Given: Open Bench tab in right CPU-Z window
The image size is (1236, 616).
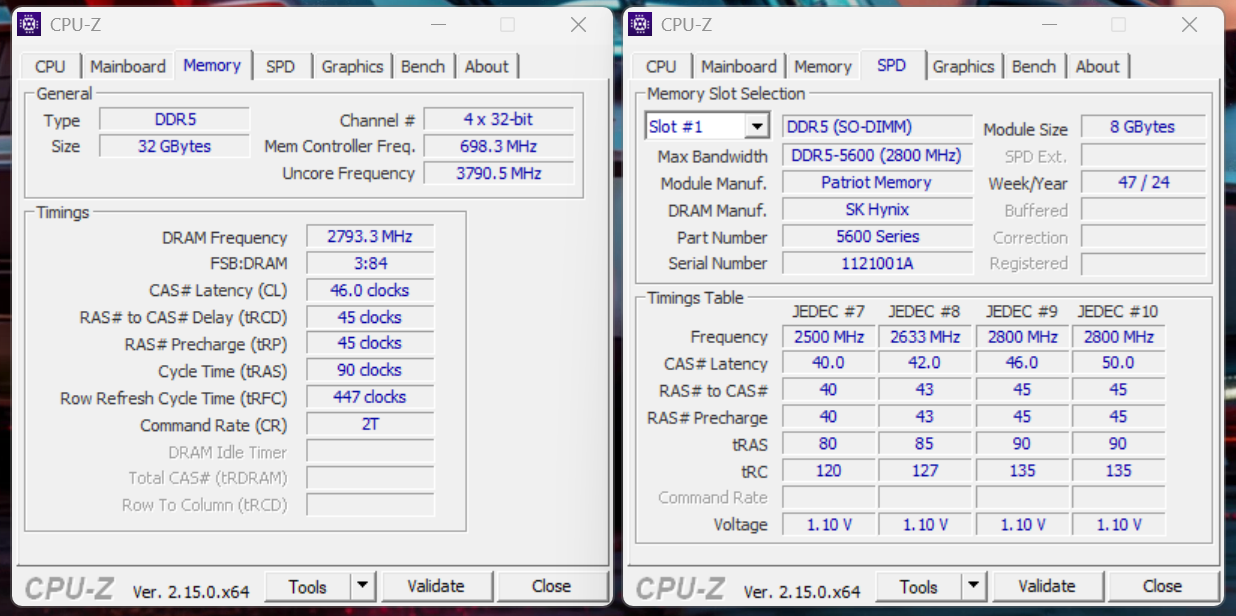Looking at the screenshot, I should (1034, 67).
